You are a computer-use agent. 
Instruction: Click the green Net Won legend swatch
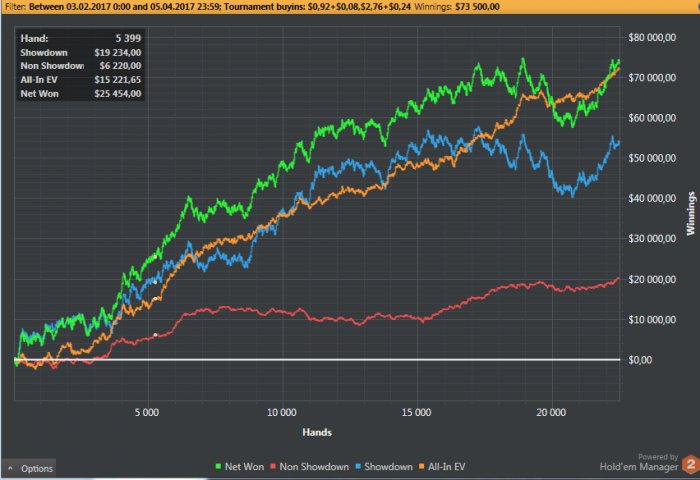218,467
